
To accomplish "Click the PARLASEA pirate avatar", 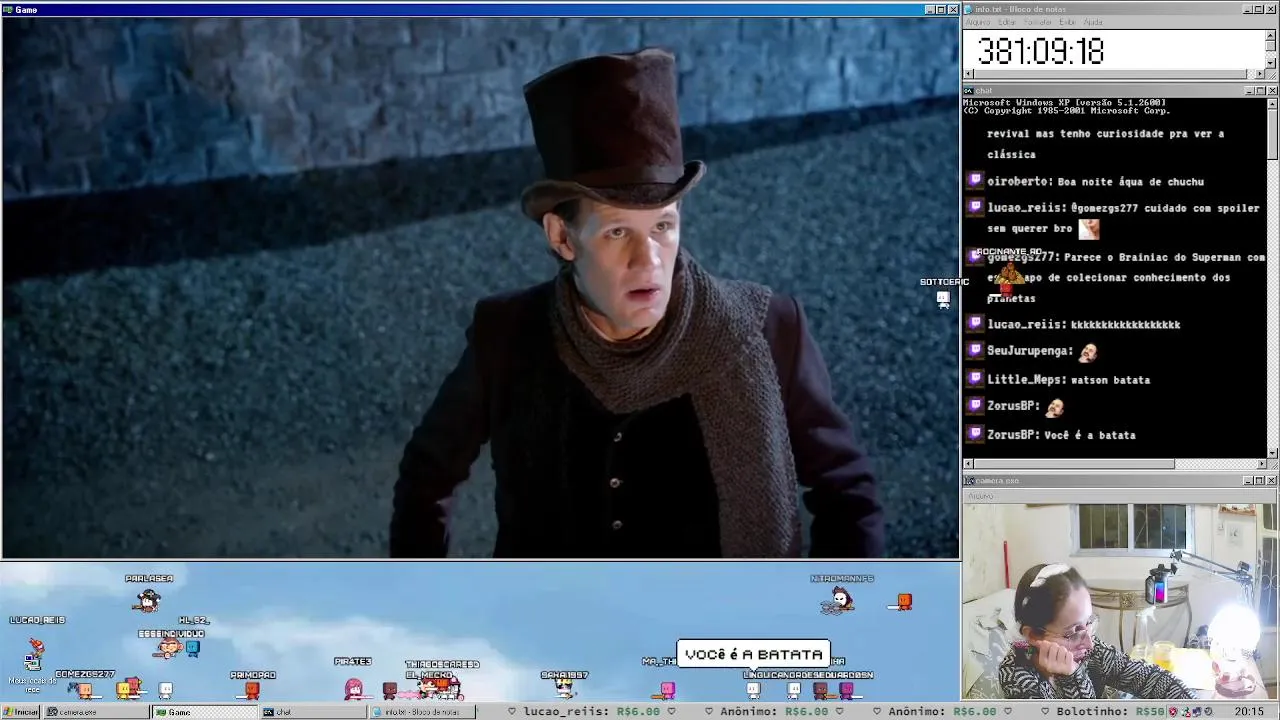I will click(x=148, y=599).
